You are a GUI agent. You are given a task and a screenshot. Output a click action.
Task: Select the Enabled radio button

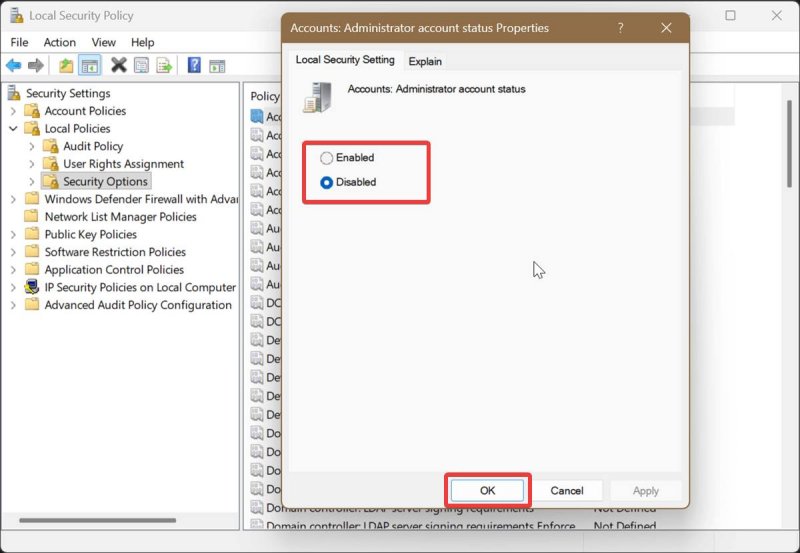327,158
